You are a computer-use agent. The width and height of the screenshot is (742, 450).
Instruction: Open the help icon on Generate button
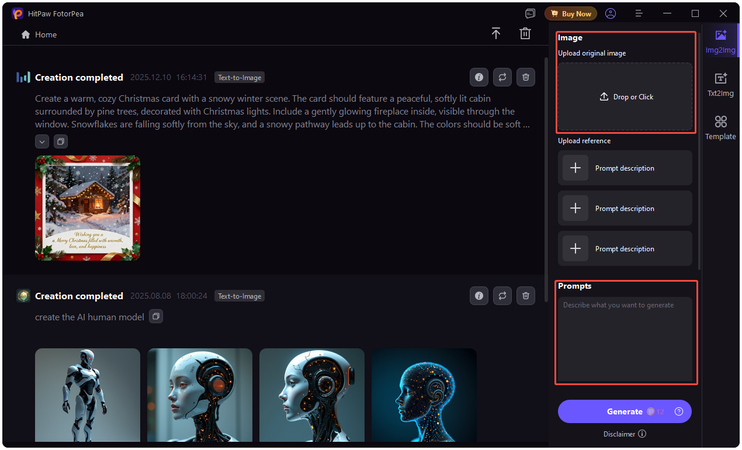coord(679,412)
